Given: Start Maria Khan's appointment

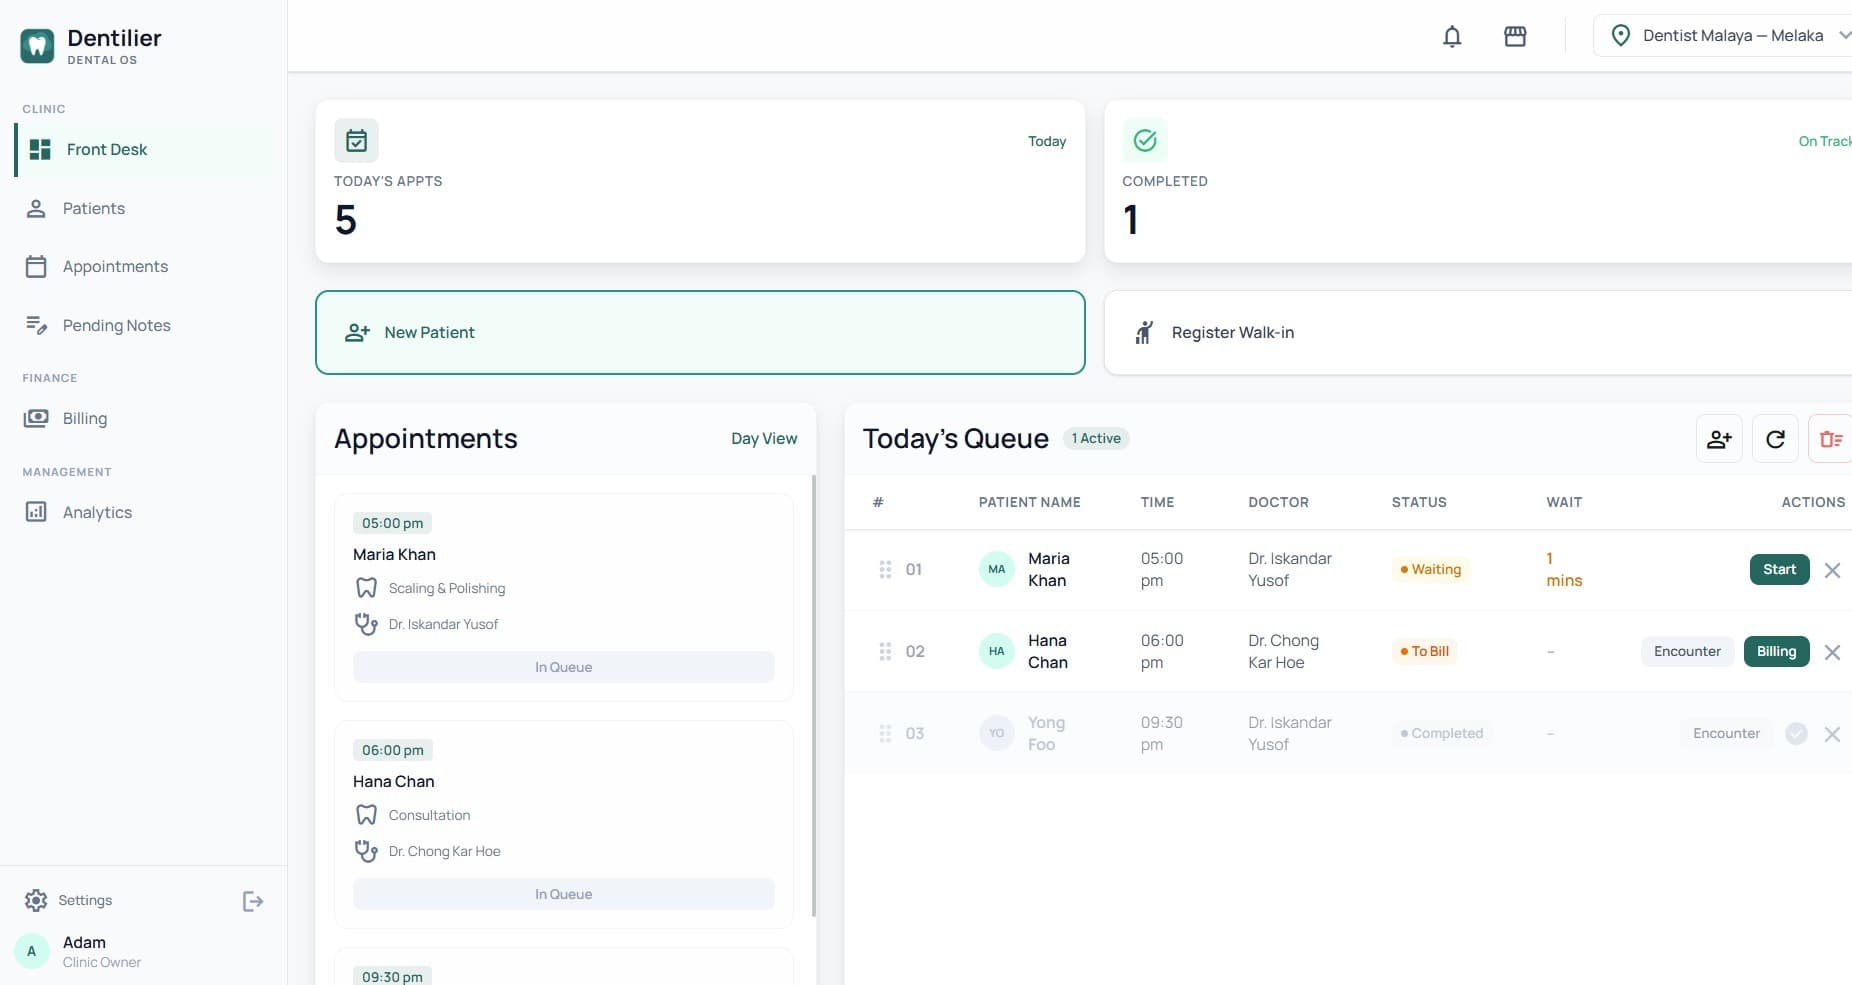Looking at the screenshot, I should coord(1779,569).
